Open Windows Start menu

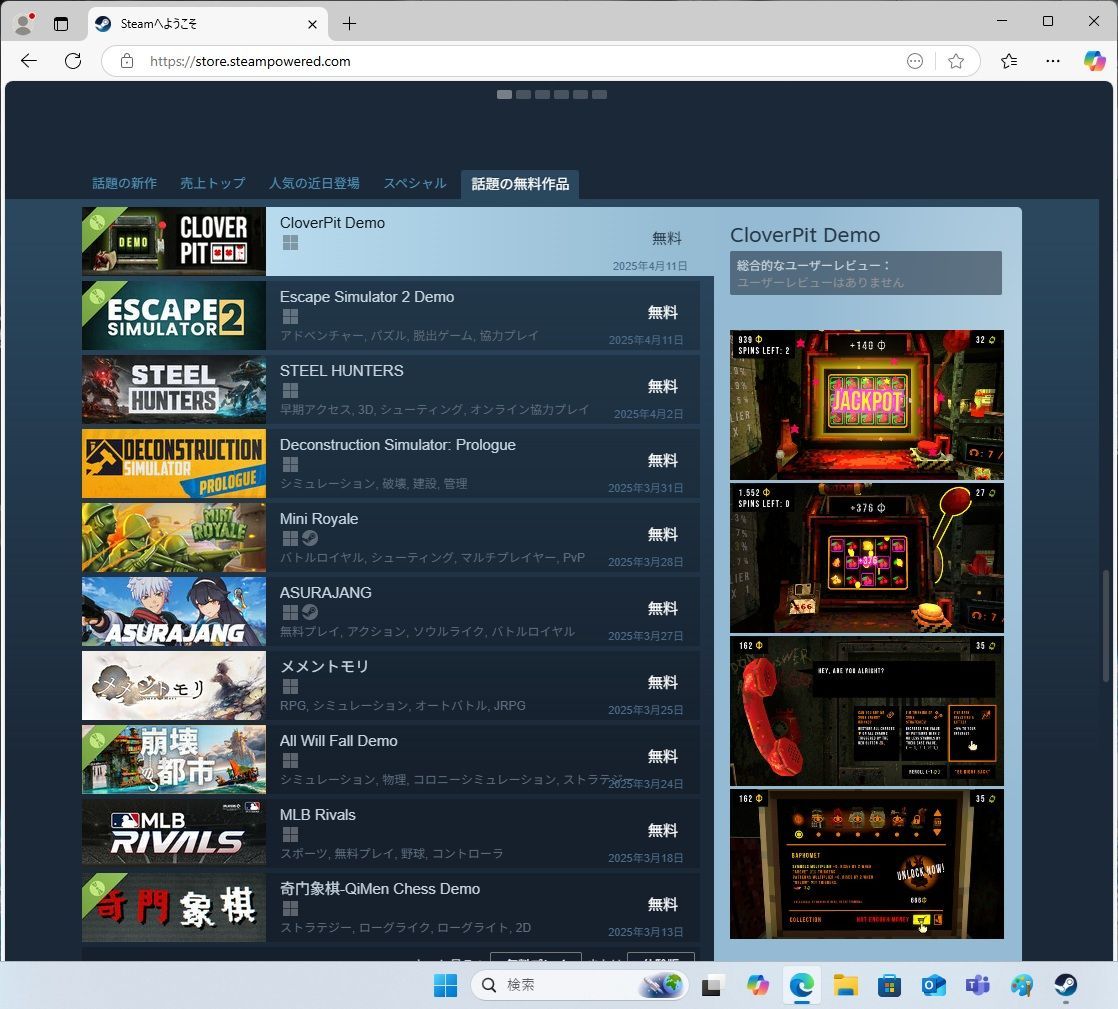pos(446,985)
